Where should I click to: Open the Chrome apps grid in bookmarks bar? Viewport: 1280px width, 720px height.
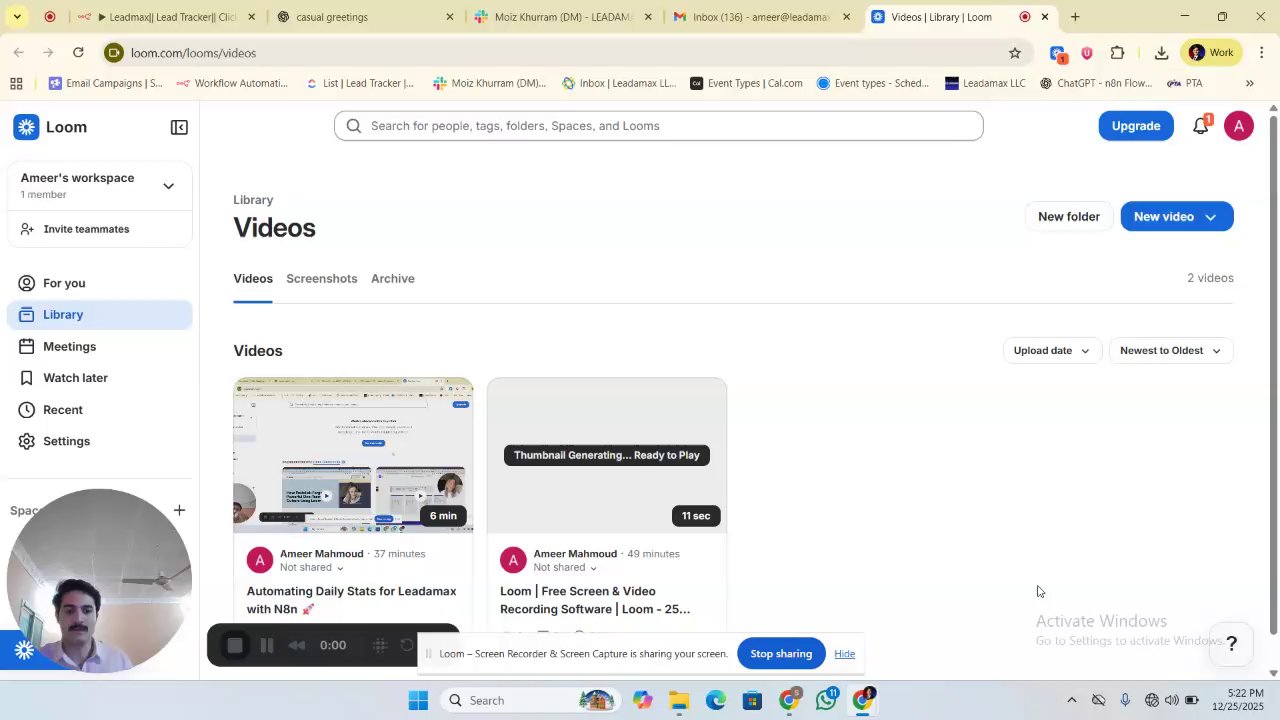point(16,84)
